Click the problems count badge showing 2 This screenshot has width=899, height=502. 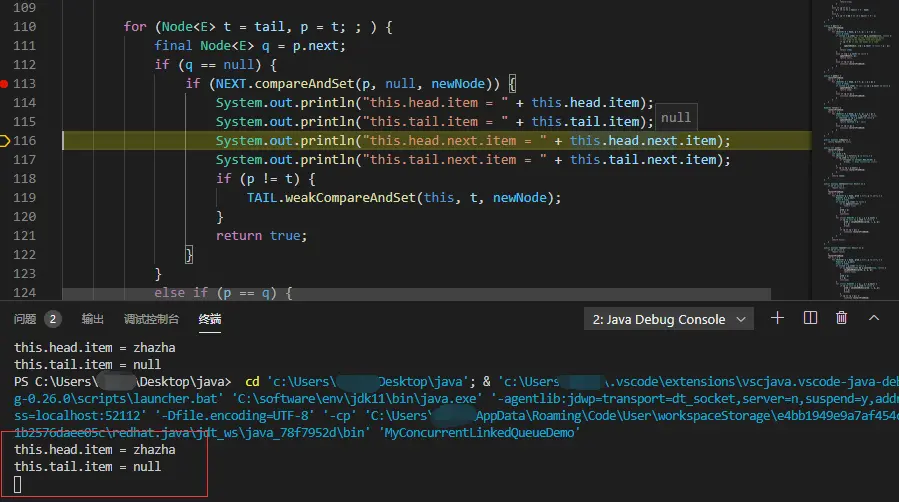pos(53,319)
